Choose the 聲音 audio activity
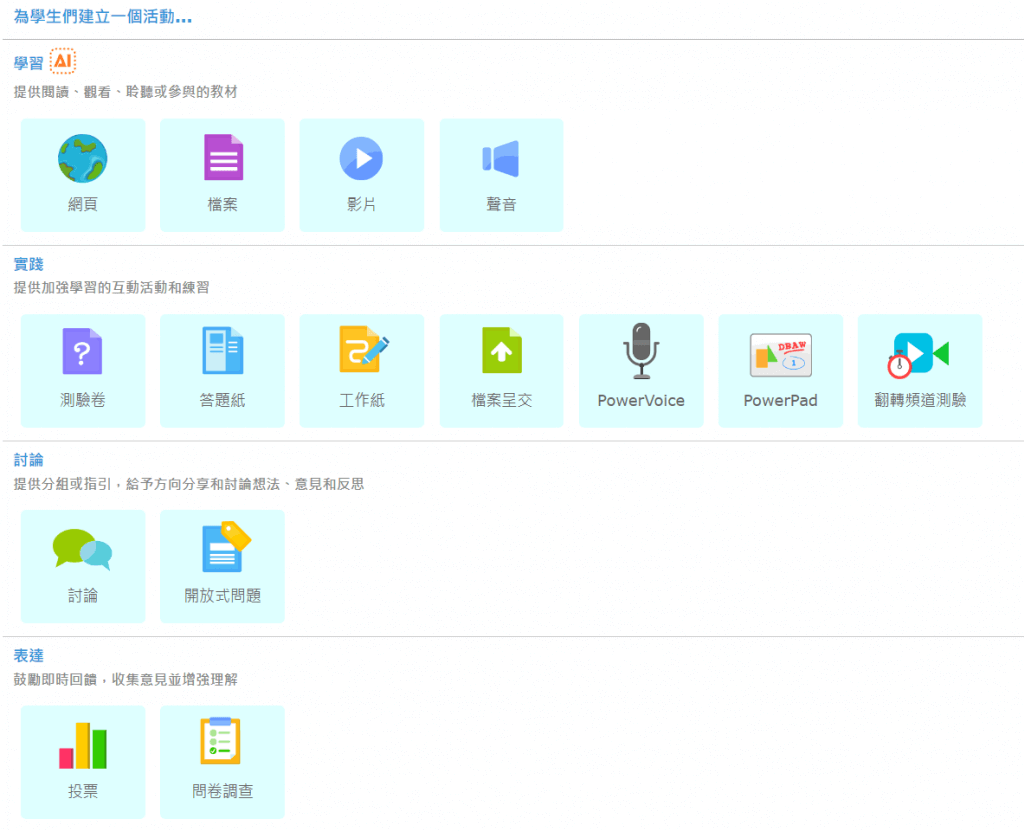Image resolution: width=1024 pixels, height=831 pixels. pos(501,174)
